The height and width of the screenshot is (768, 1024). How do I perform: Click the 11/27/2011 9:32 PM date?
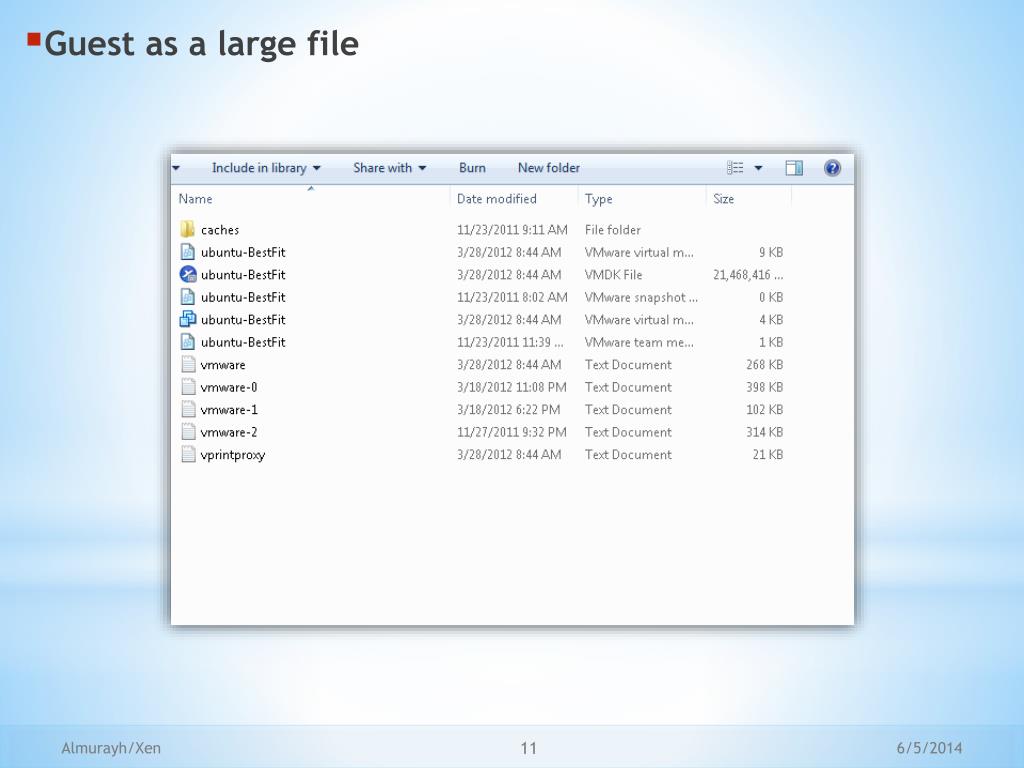[x=511, y=432]
